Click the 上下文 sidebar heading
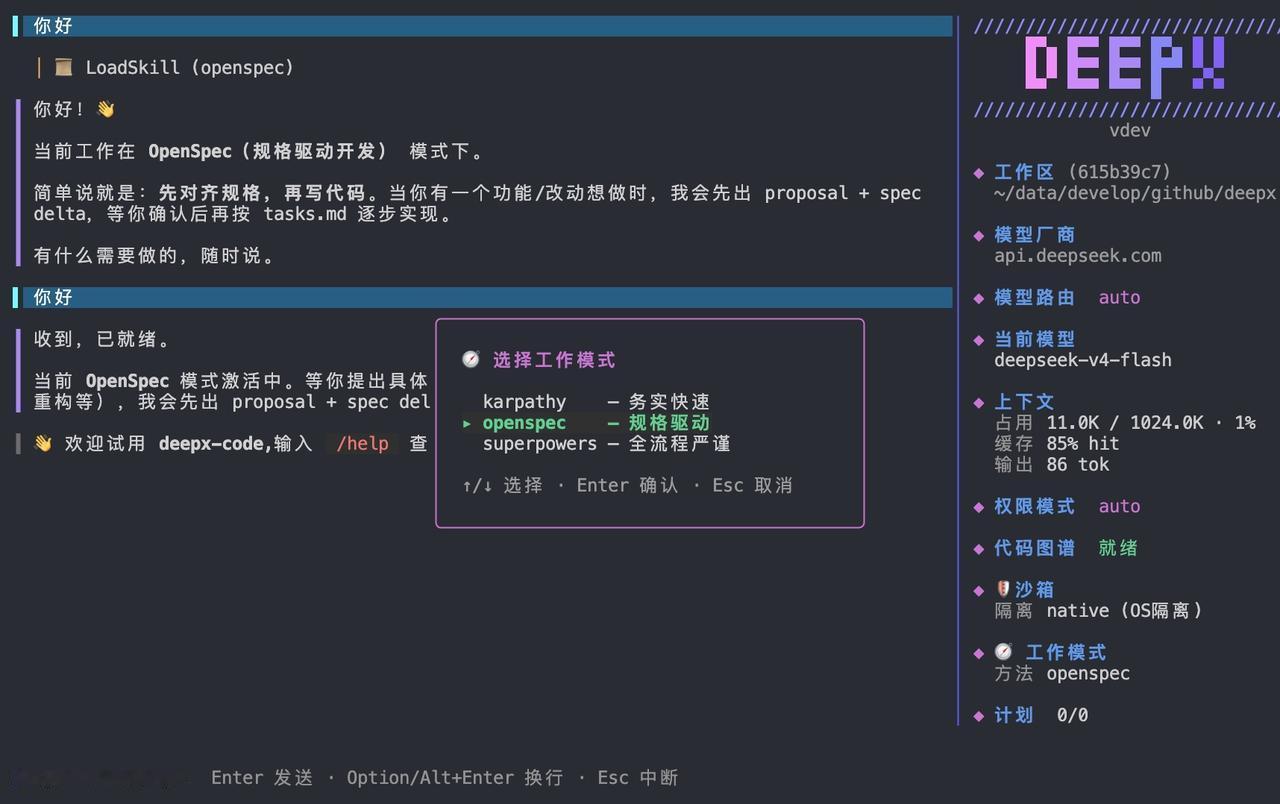 click(x=1024, y=402)
